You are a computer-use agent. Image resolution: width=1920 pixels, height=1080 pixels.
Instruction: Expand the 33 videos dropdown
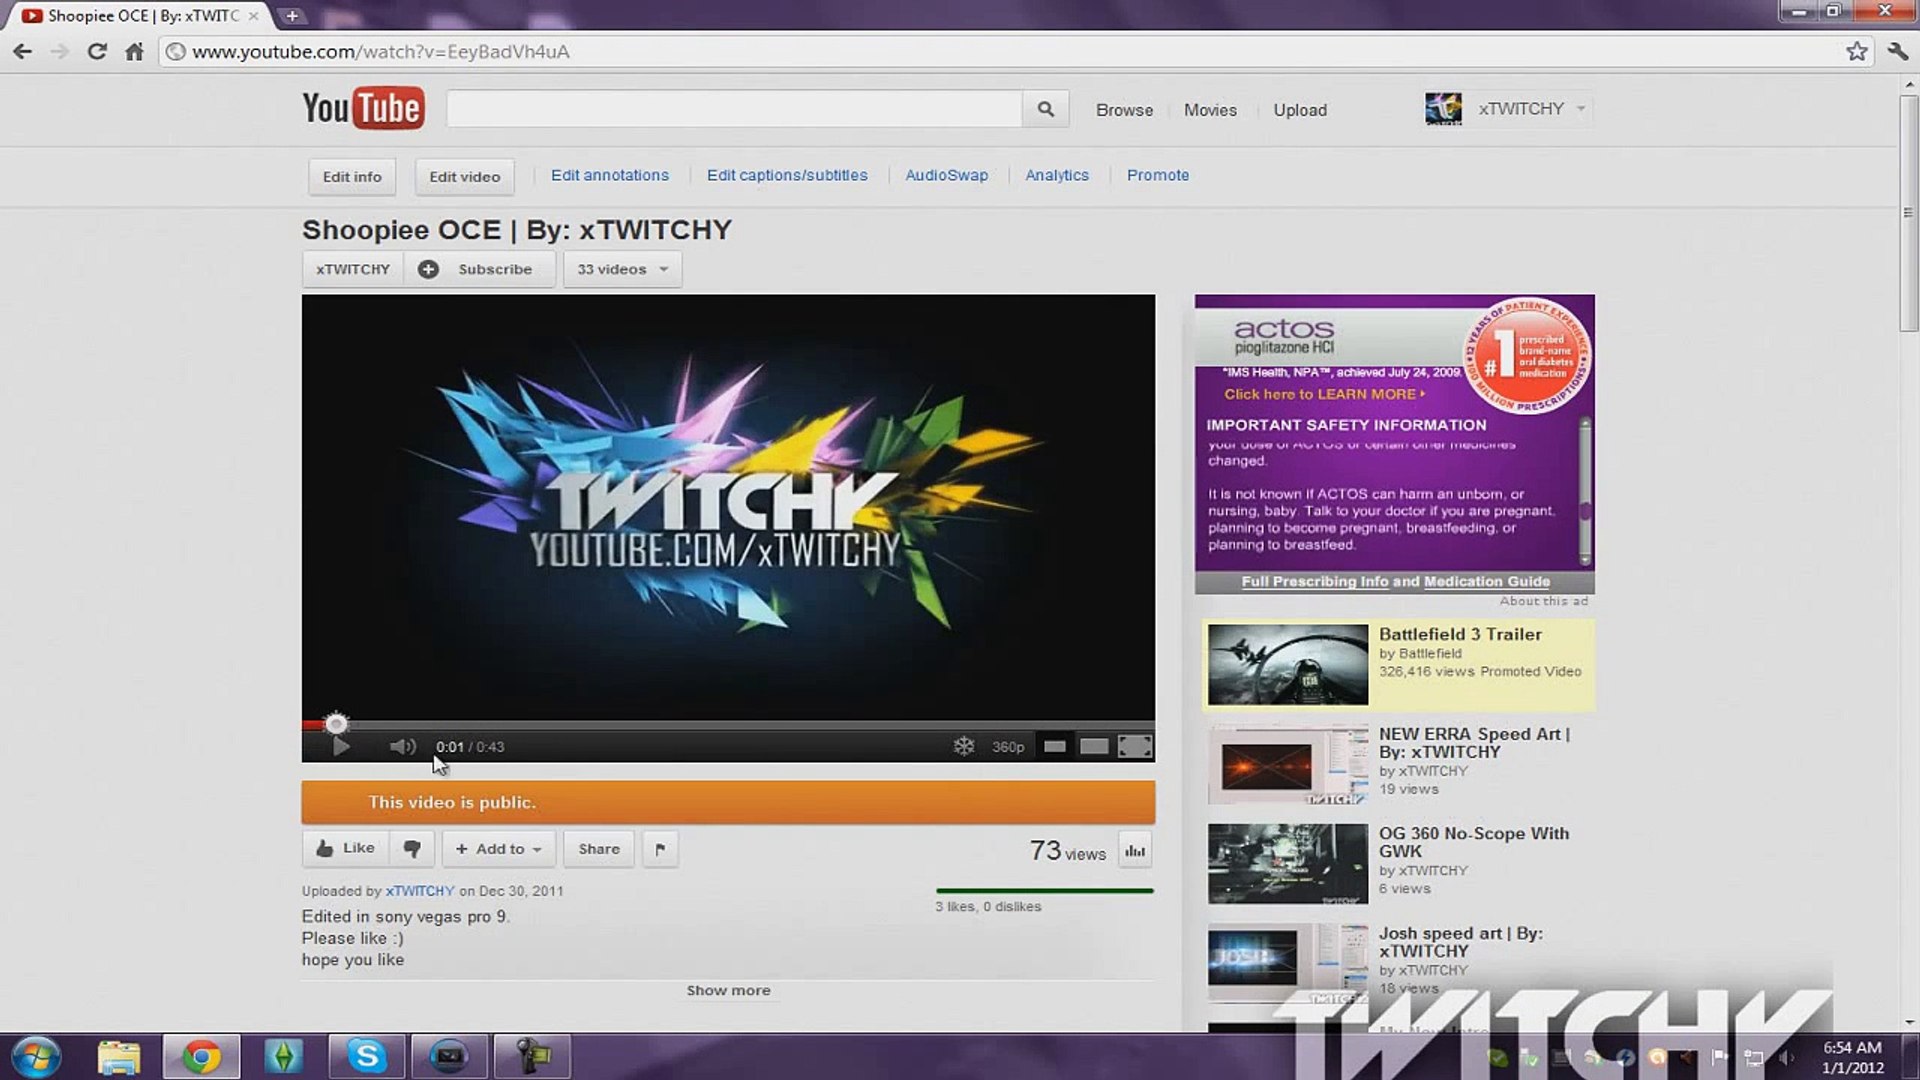pos(622,269)
